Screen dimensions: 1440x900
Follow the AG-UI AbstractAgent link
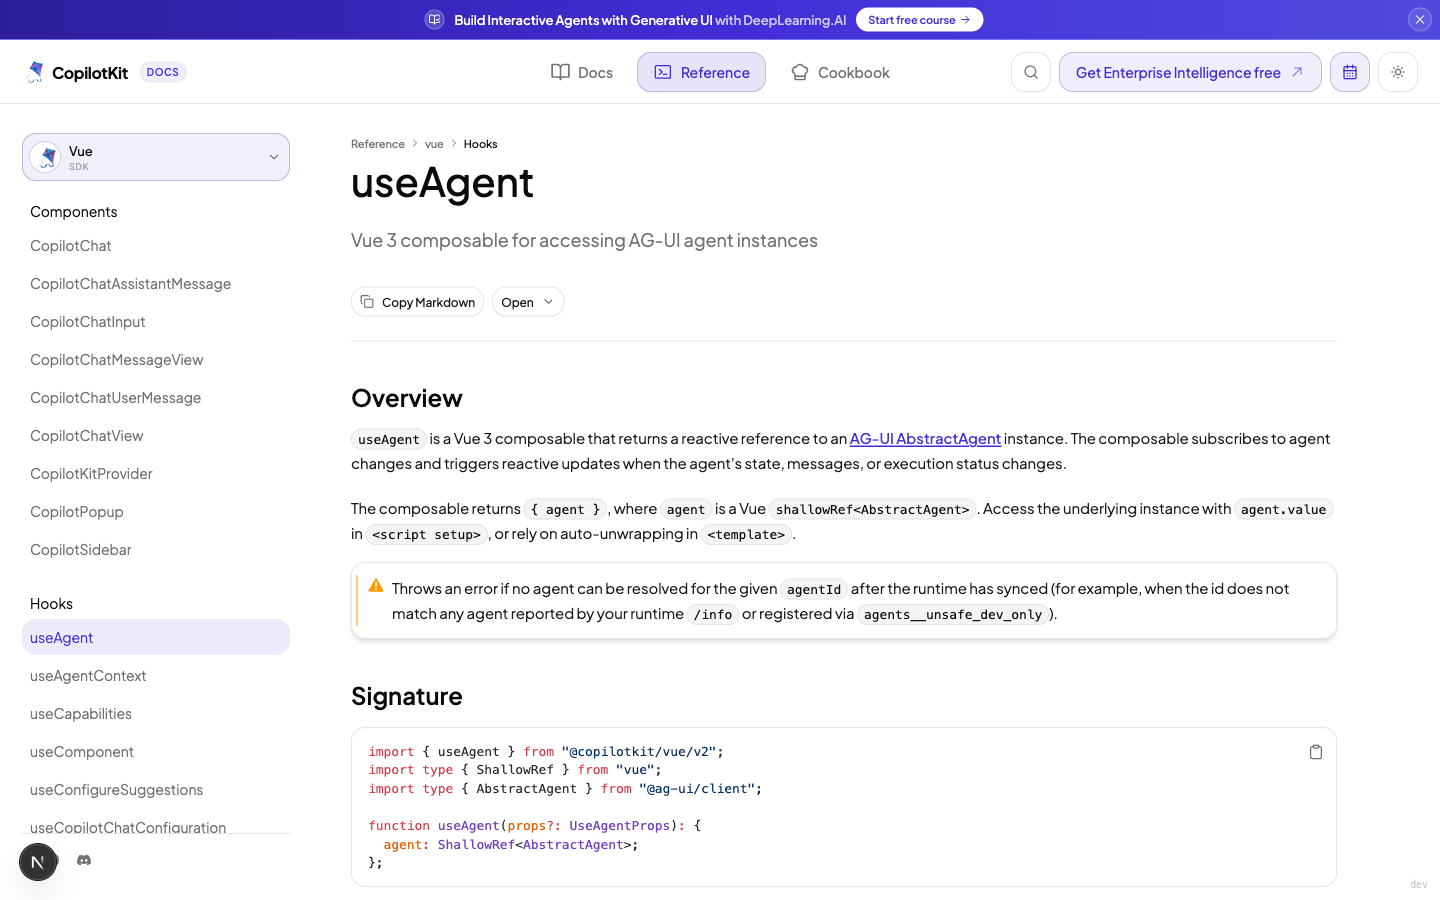[x=925, y=439]
